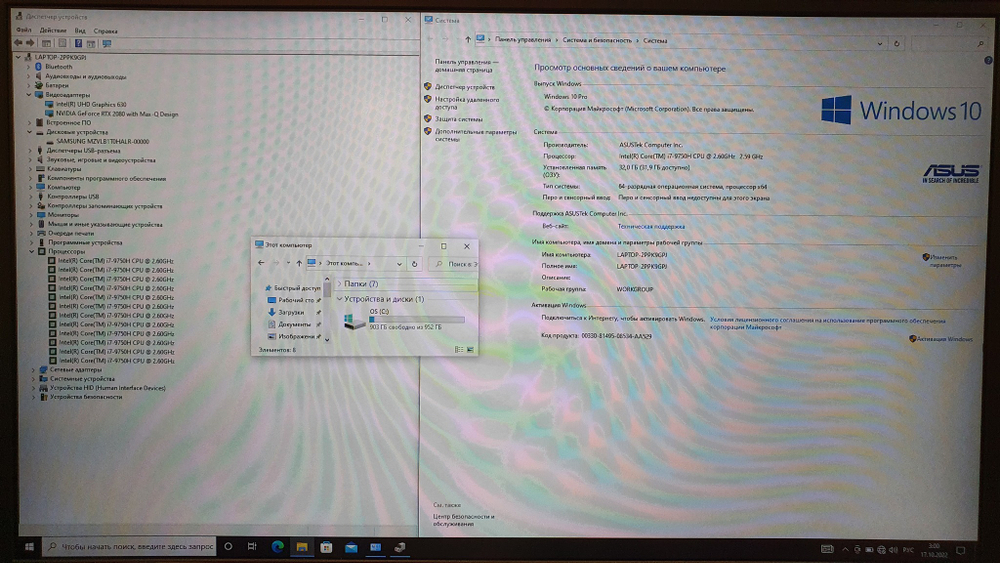Open the Файл menu in Device Manager
The image size is (1000, 563).
[x=24, y=30]
